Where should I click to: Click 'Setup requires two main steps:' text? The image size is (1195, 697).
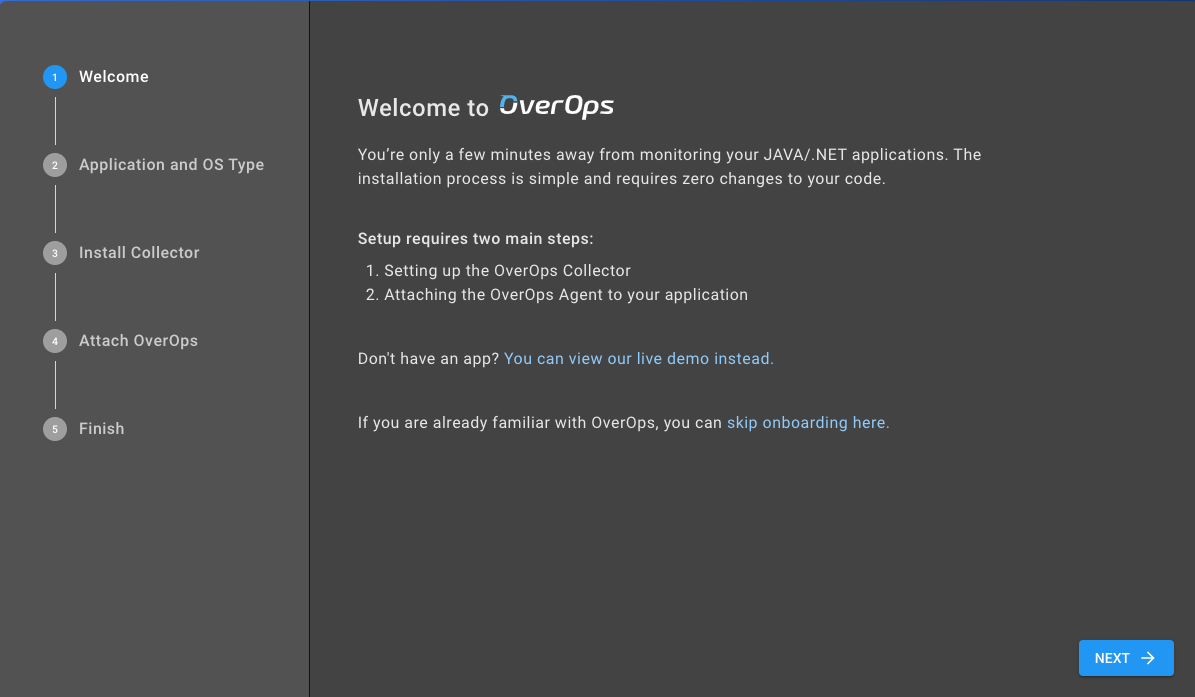[x=476, y=239]
